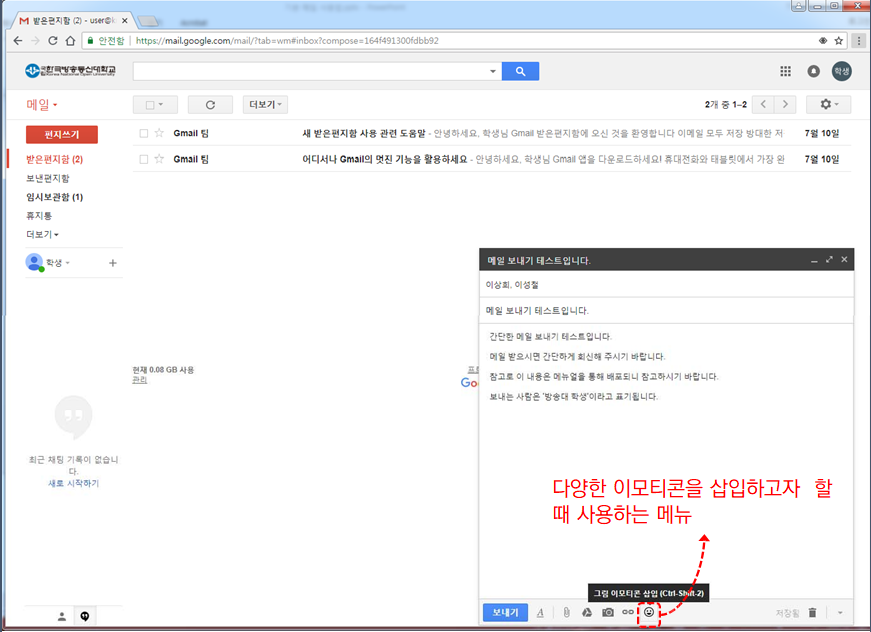871x632 pixels.
Task: Open 휴지통 folder
Action: [39, 215]
